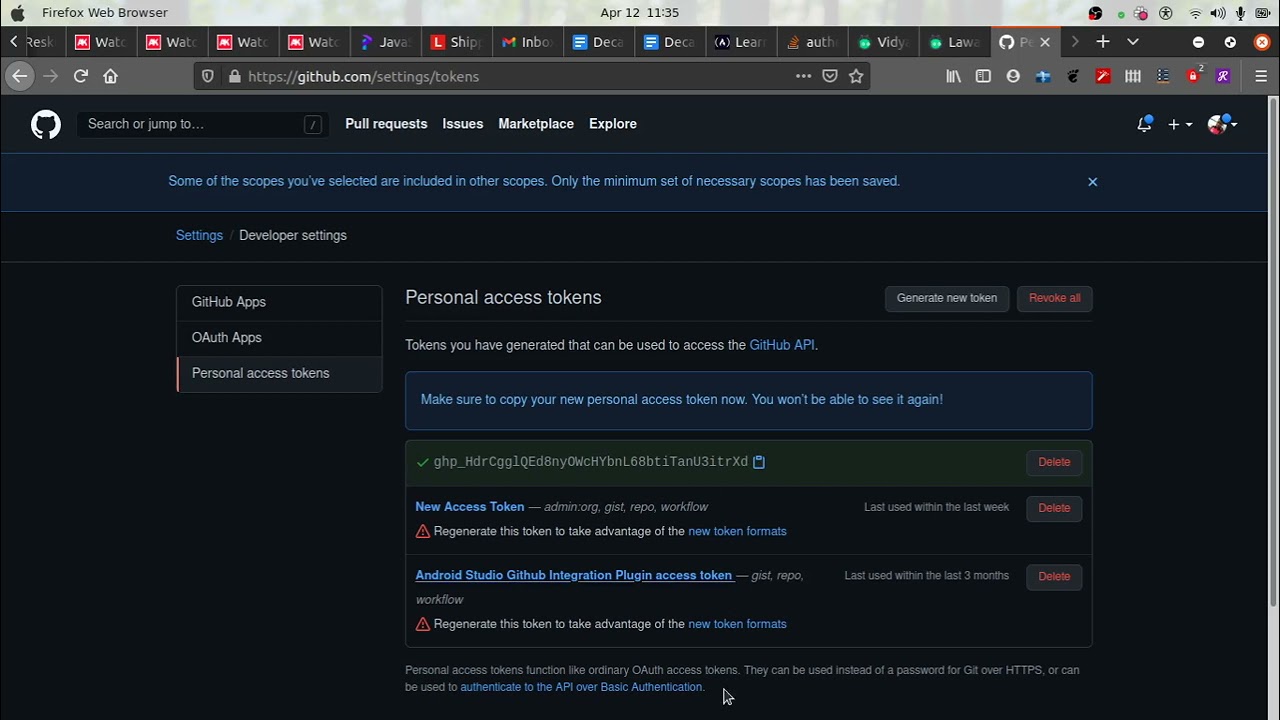1280x720 pixels.
Task: Open Issues page
Action: point(463,124)
